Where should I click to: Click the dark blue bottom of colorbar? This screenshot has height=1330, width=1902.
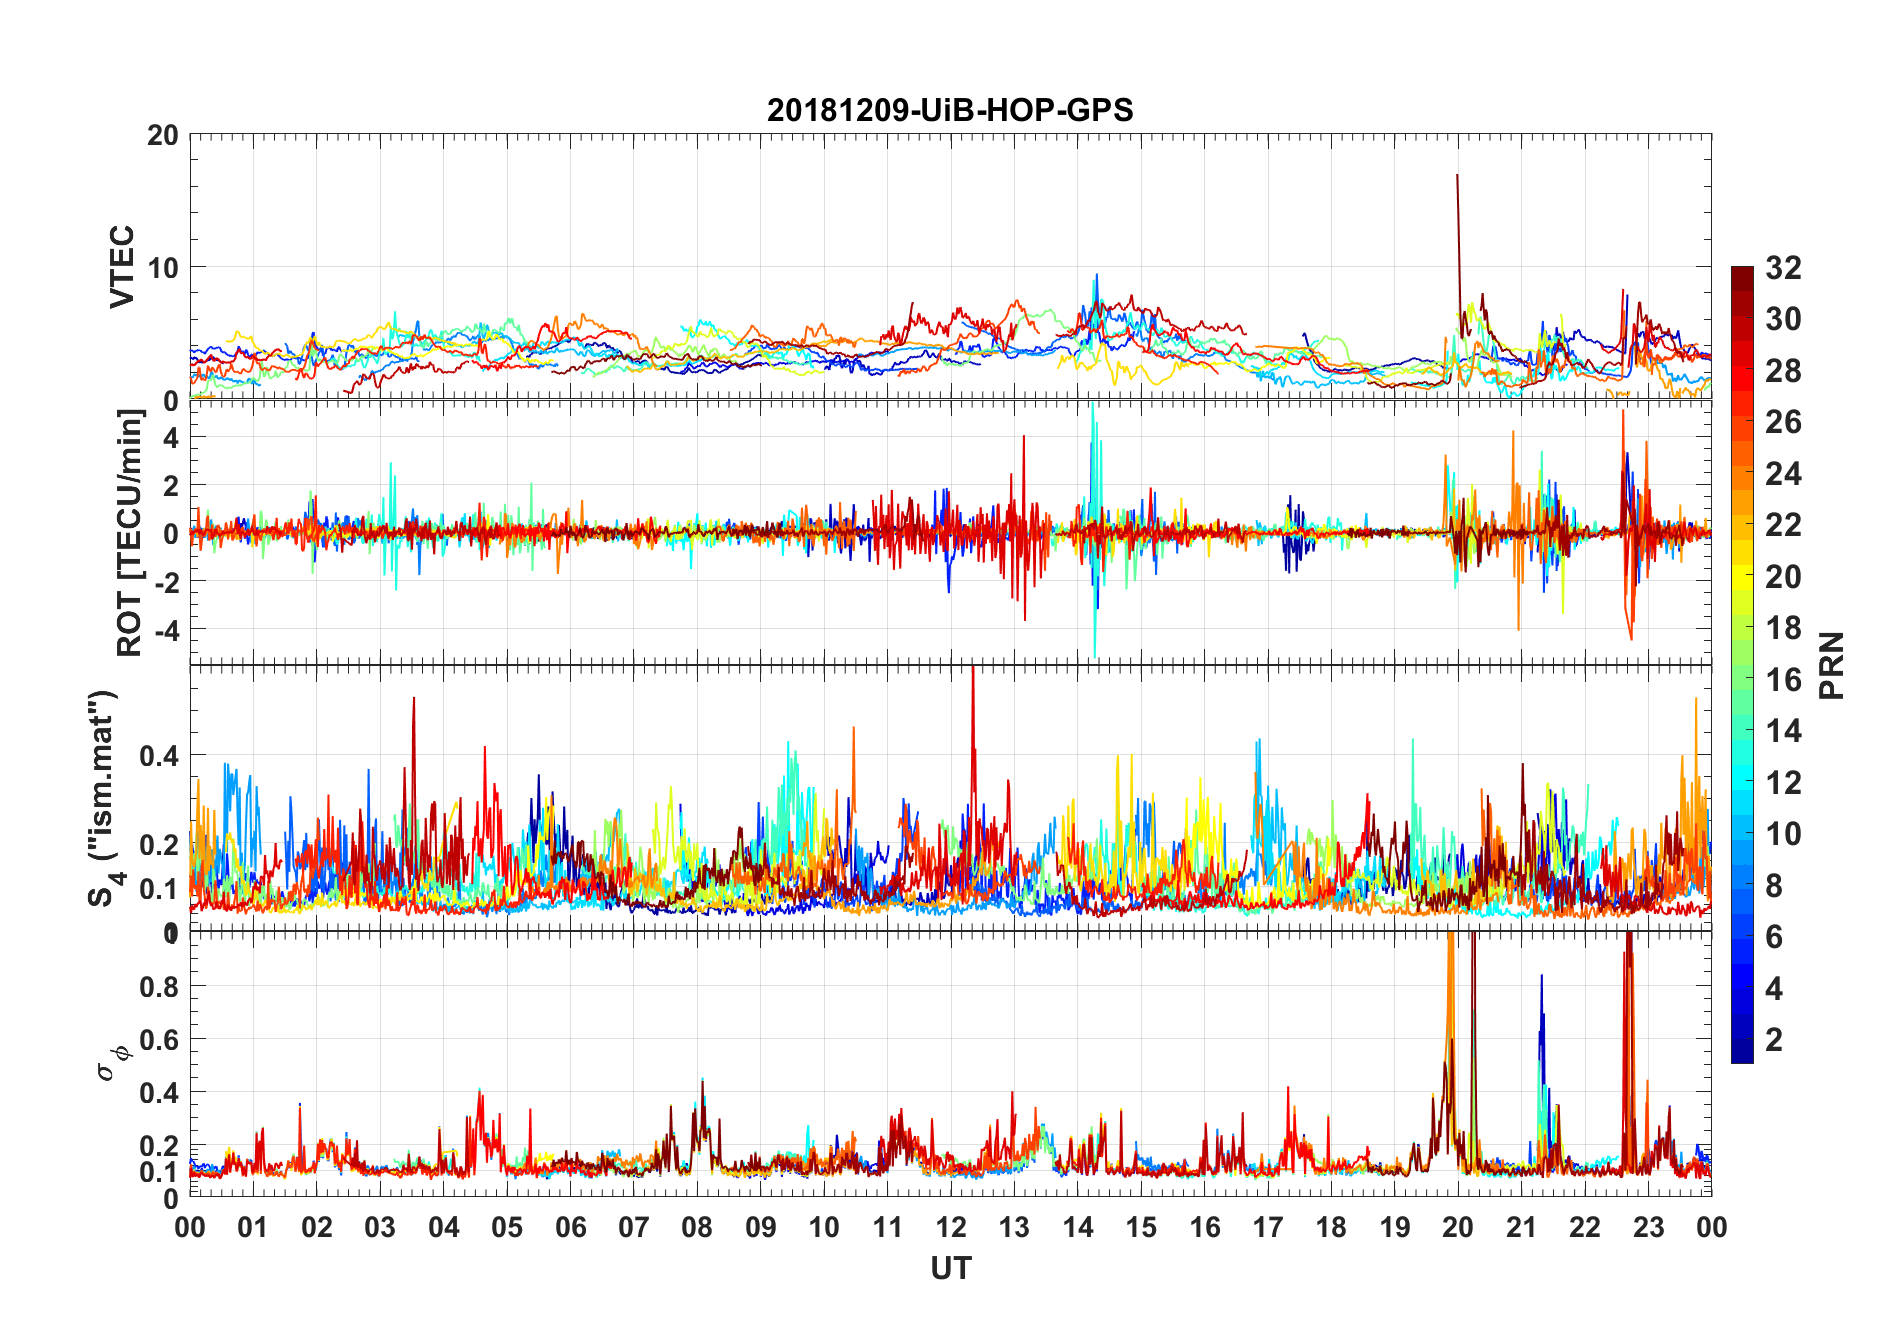1742,1055
